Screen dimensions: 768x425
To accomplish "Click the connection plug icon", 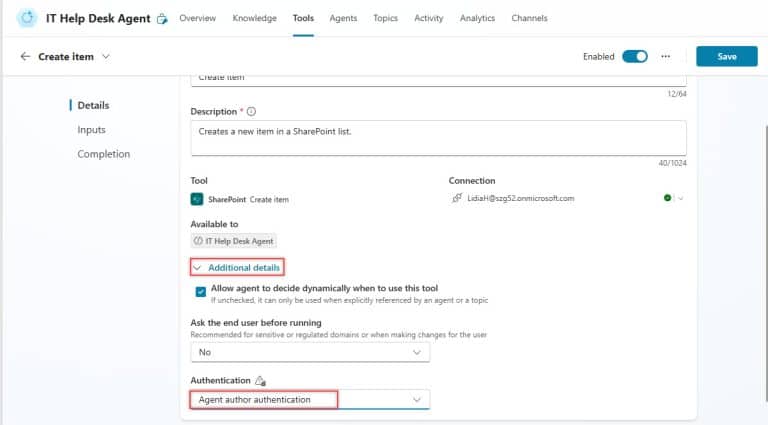I will [457, 199].
